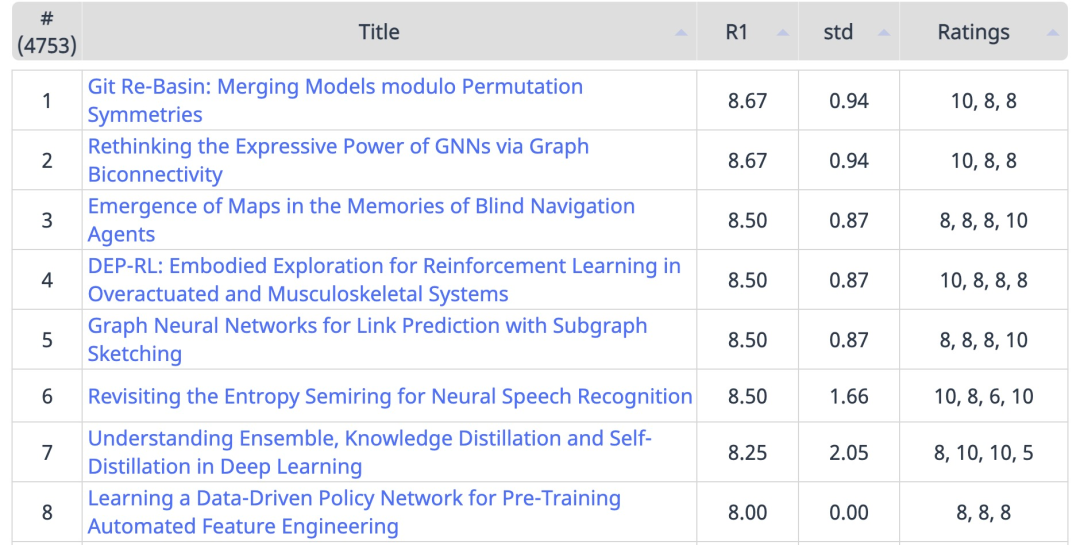Click std value 0.00 cell
The width and height of the screenshot is (1080, 545).
pos(848,512)
